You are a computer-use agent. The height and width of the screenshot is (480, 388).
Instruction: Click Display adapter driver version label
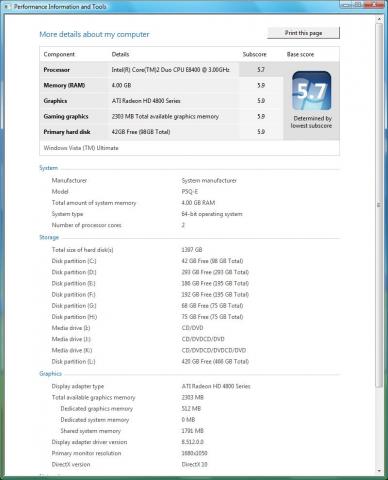point(89,442)
